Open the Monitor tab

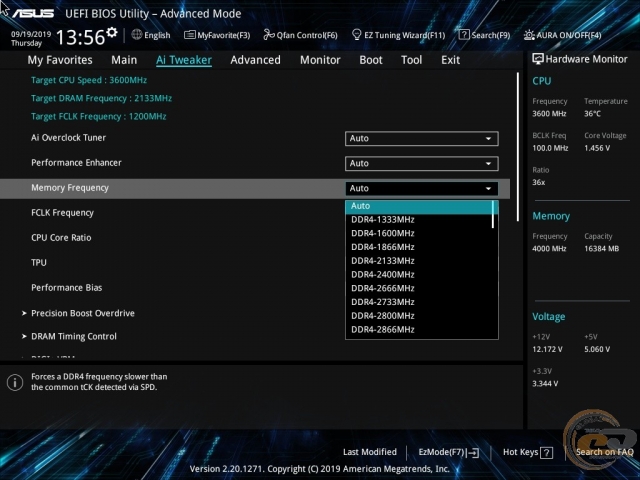tap(320, 60)
